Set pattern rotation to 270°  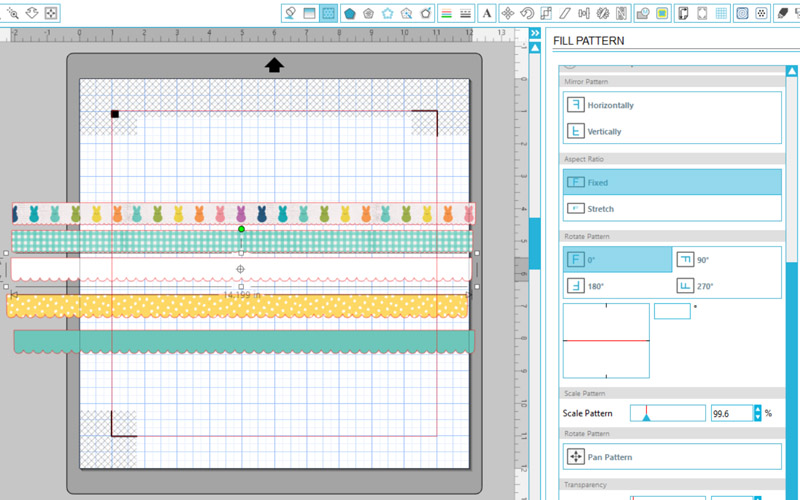tap(727, 286)
